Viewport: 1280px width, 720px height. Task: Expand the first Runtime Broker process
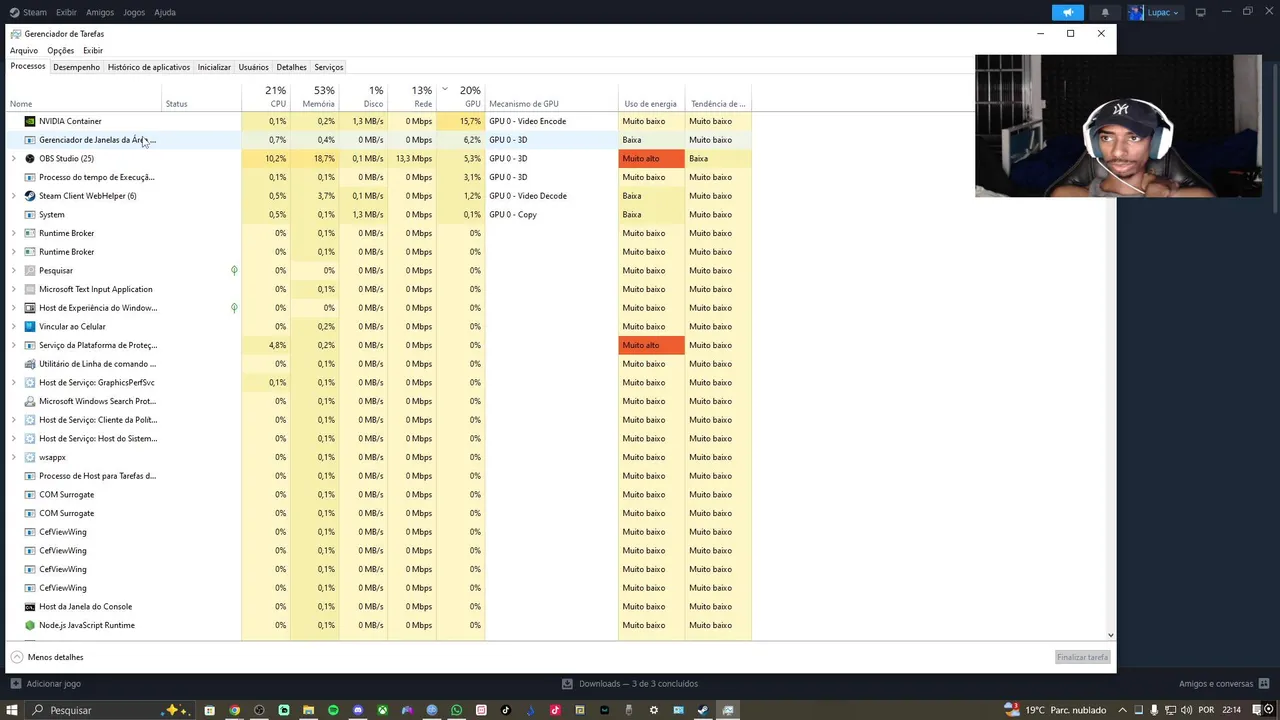point(13,233)
